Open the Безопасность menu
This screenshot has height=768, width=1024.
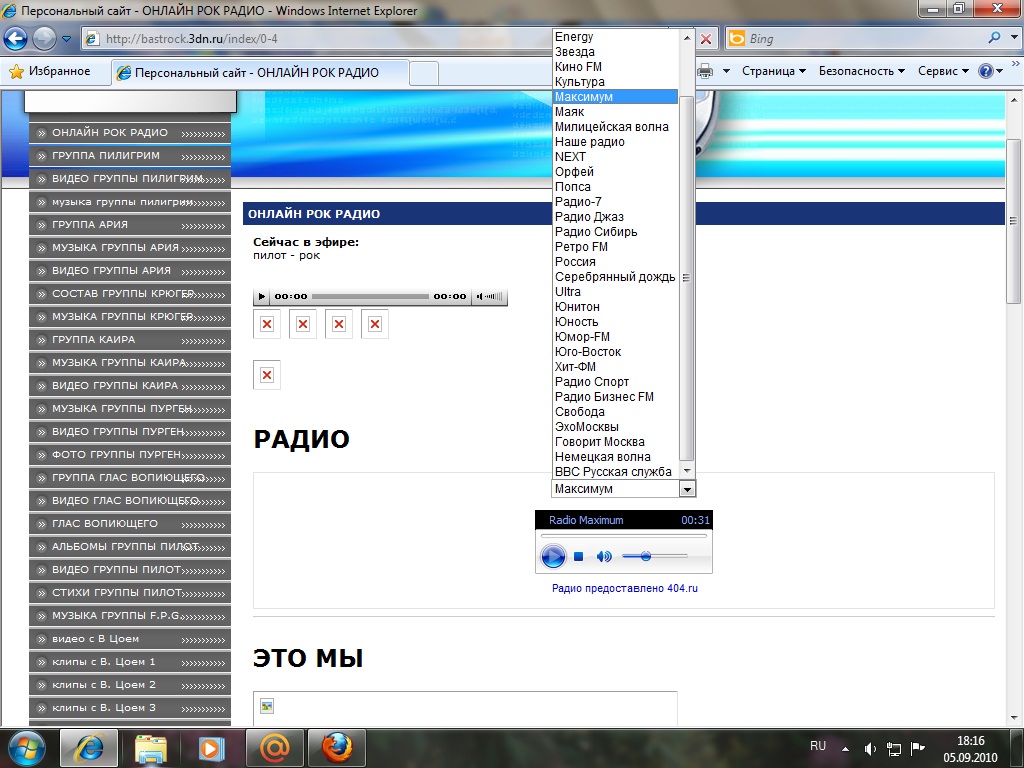click(861, 71)
